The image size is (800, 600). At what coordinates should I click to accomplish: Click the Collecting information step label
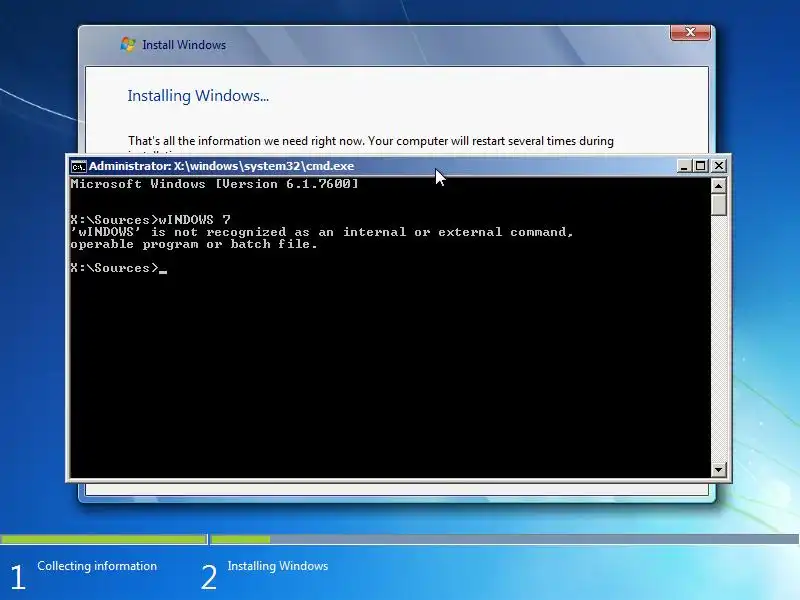tap(97, 566)
